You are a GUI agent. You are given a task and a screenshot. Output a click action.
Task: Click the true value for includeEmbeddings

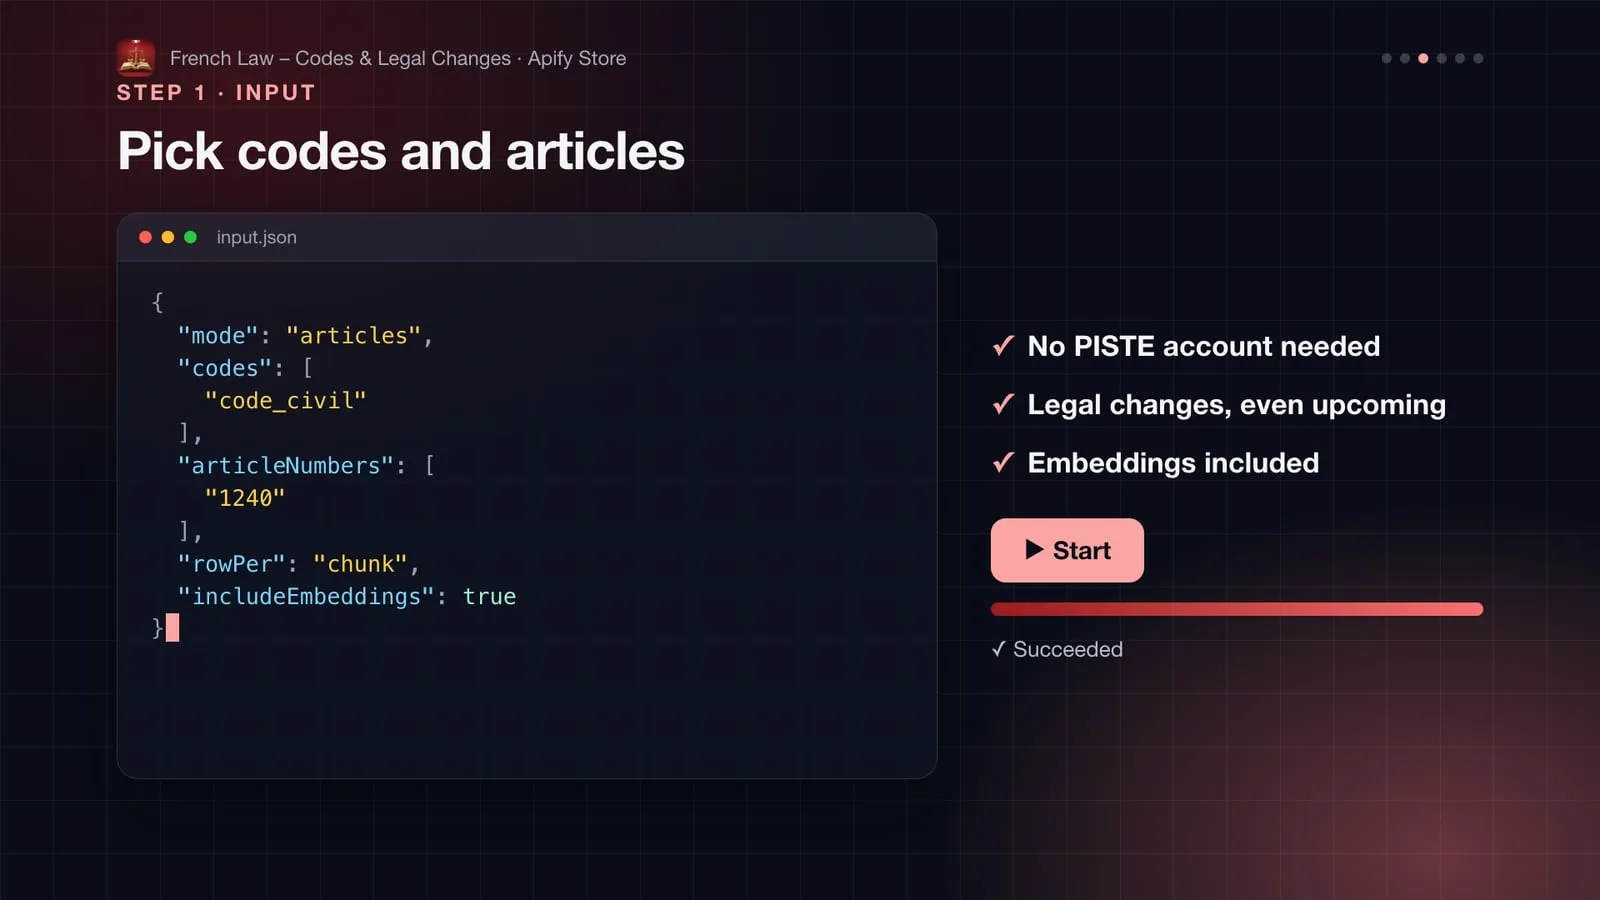489,597
